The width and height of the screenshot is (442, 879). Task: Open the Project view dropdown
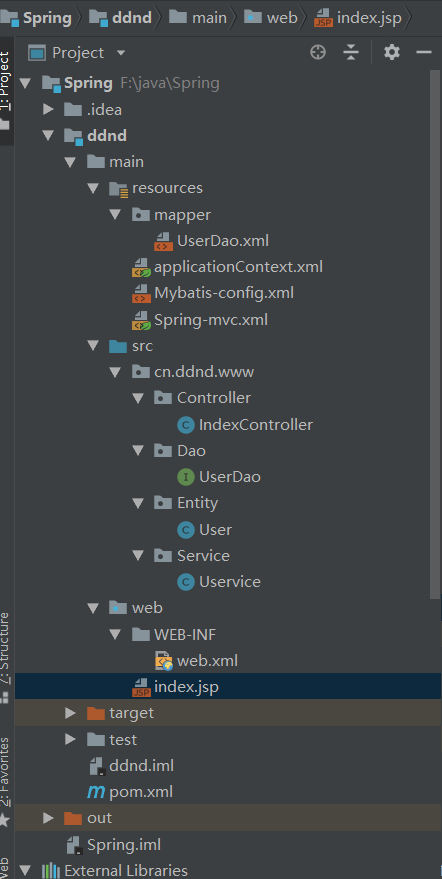[x=121, y=53]
